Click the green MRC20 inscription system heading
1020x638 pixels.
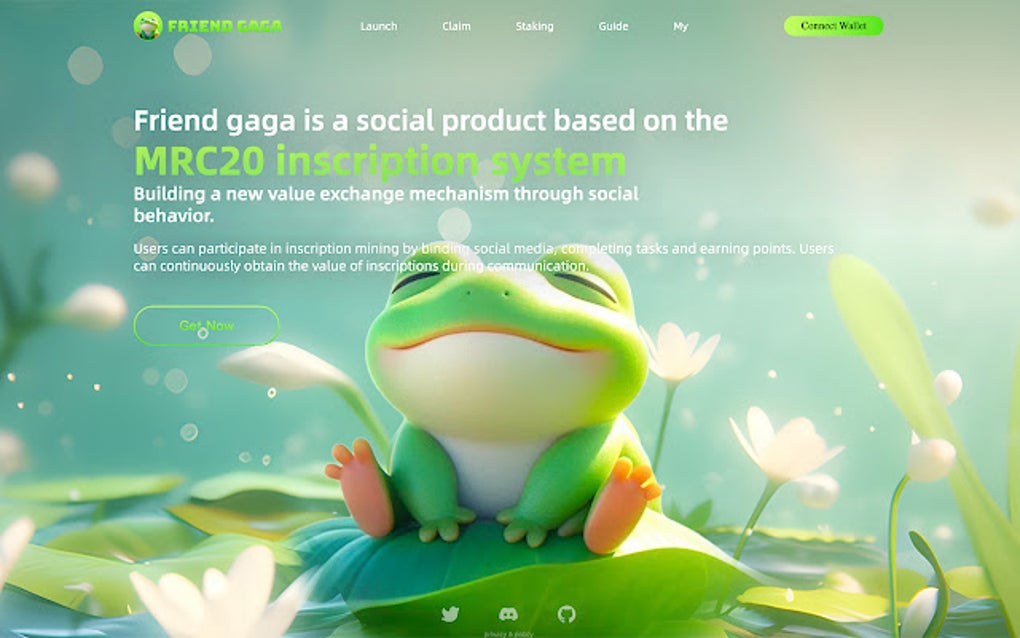pos(380,161)
